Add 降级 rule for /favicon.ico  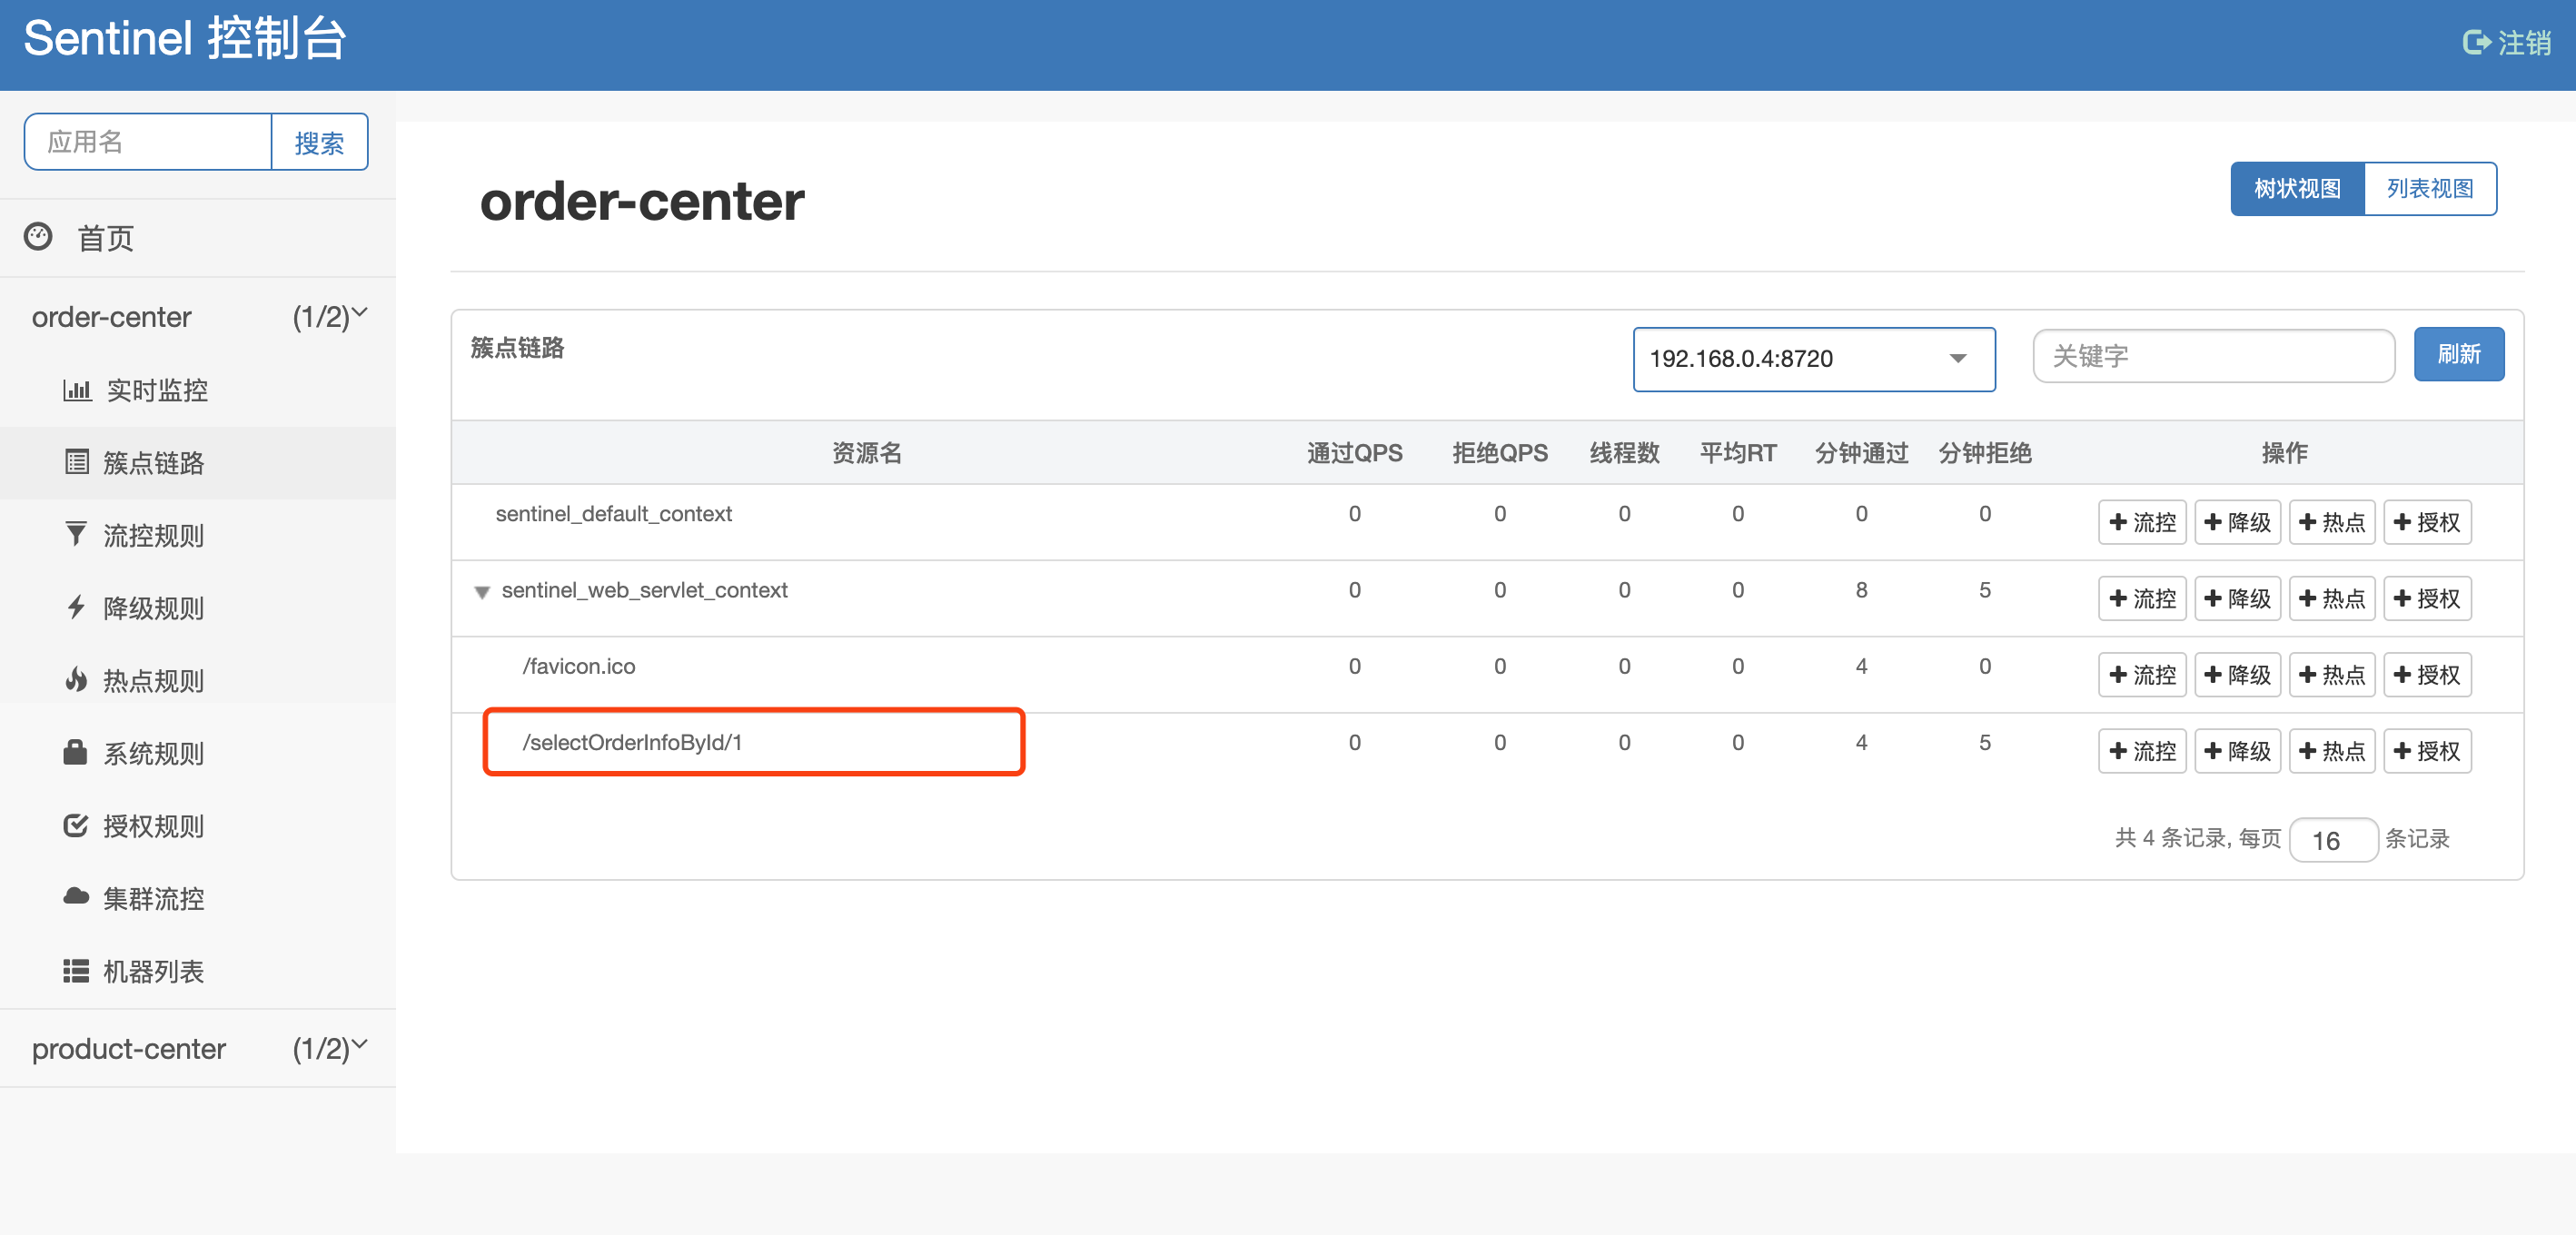pyautogui.click(x=2237, y=675)
